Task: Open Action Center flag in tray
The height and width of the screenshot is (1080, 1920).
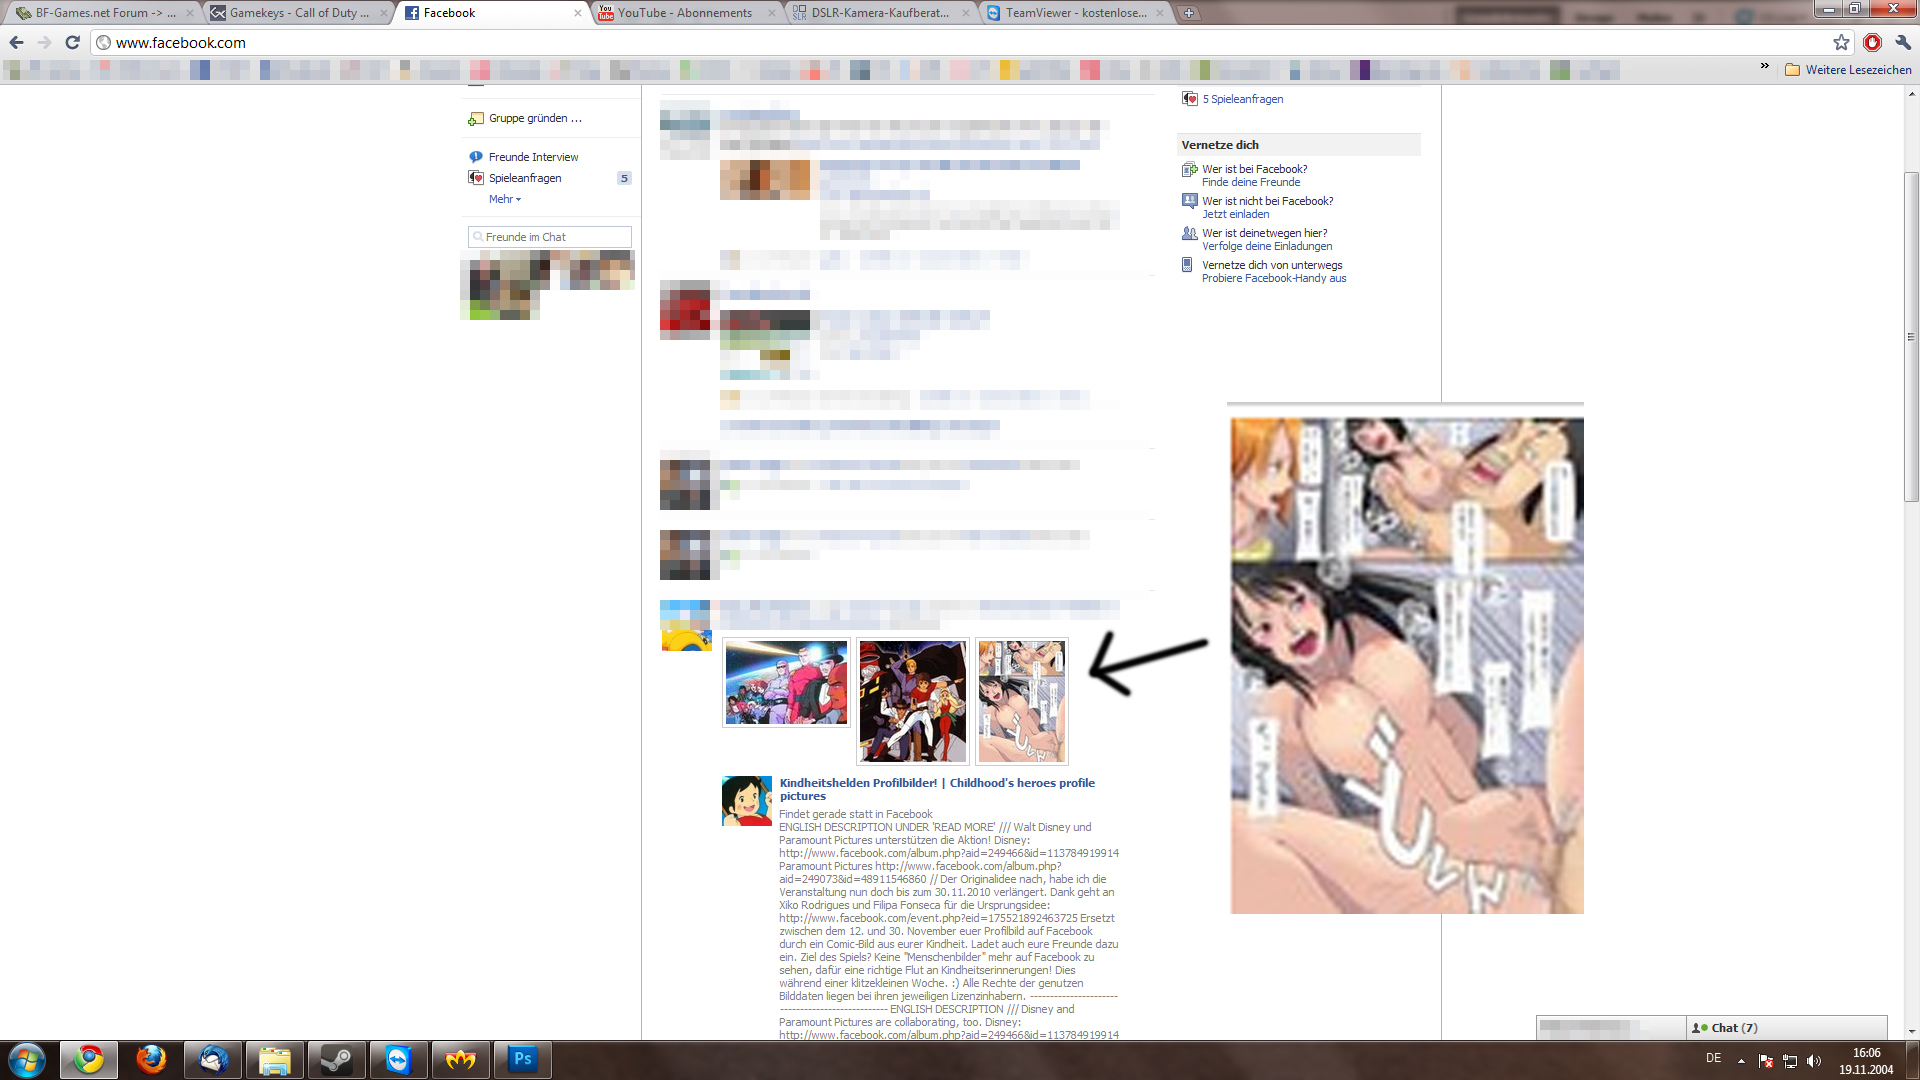Action: [x=1766, y=1061]
